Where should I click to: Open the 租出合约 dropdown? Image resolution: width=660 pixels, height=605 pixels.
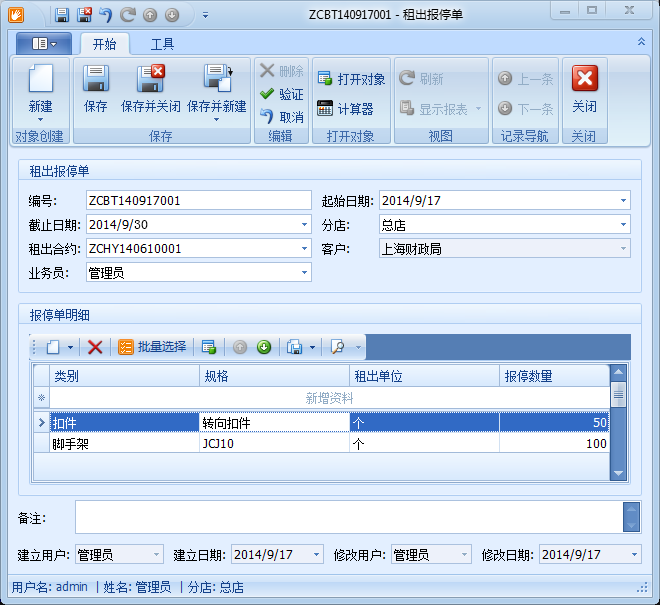(x=304, y=248)
